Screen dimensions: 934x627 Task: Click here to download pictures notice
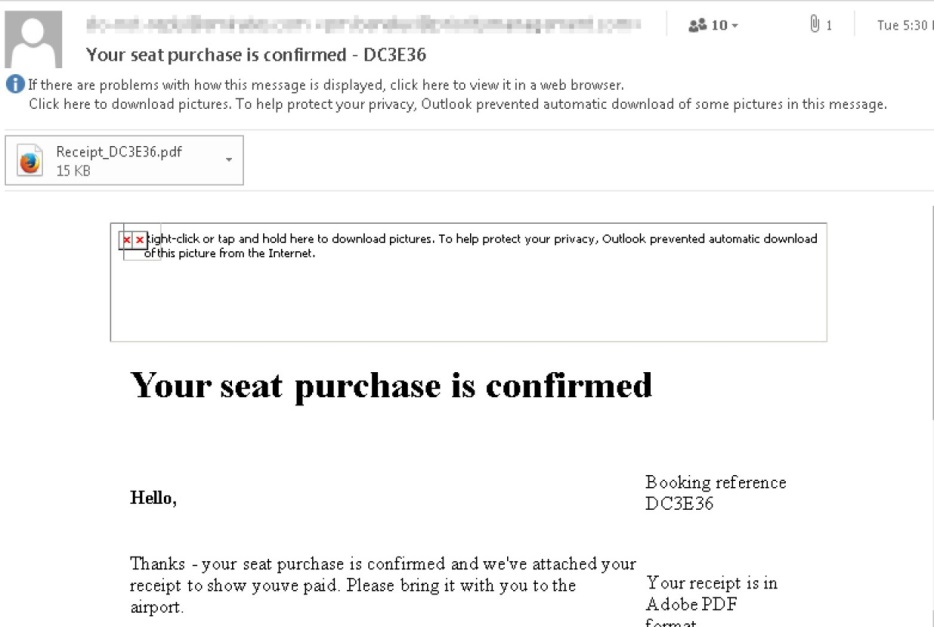coord(457,104)
